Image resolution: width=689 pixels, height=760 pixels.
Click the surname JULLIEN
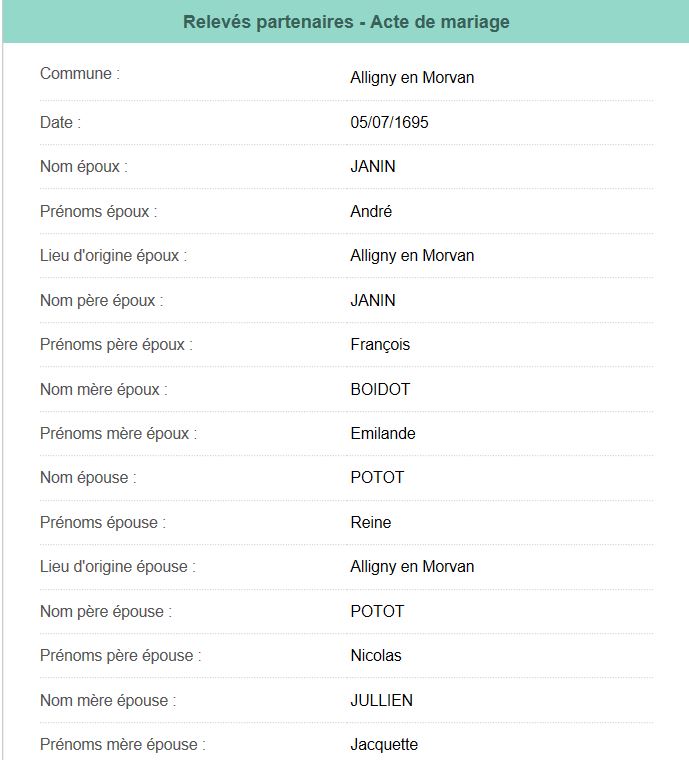click(x=381, y=700)
